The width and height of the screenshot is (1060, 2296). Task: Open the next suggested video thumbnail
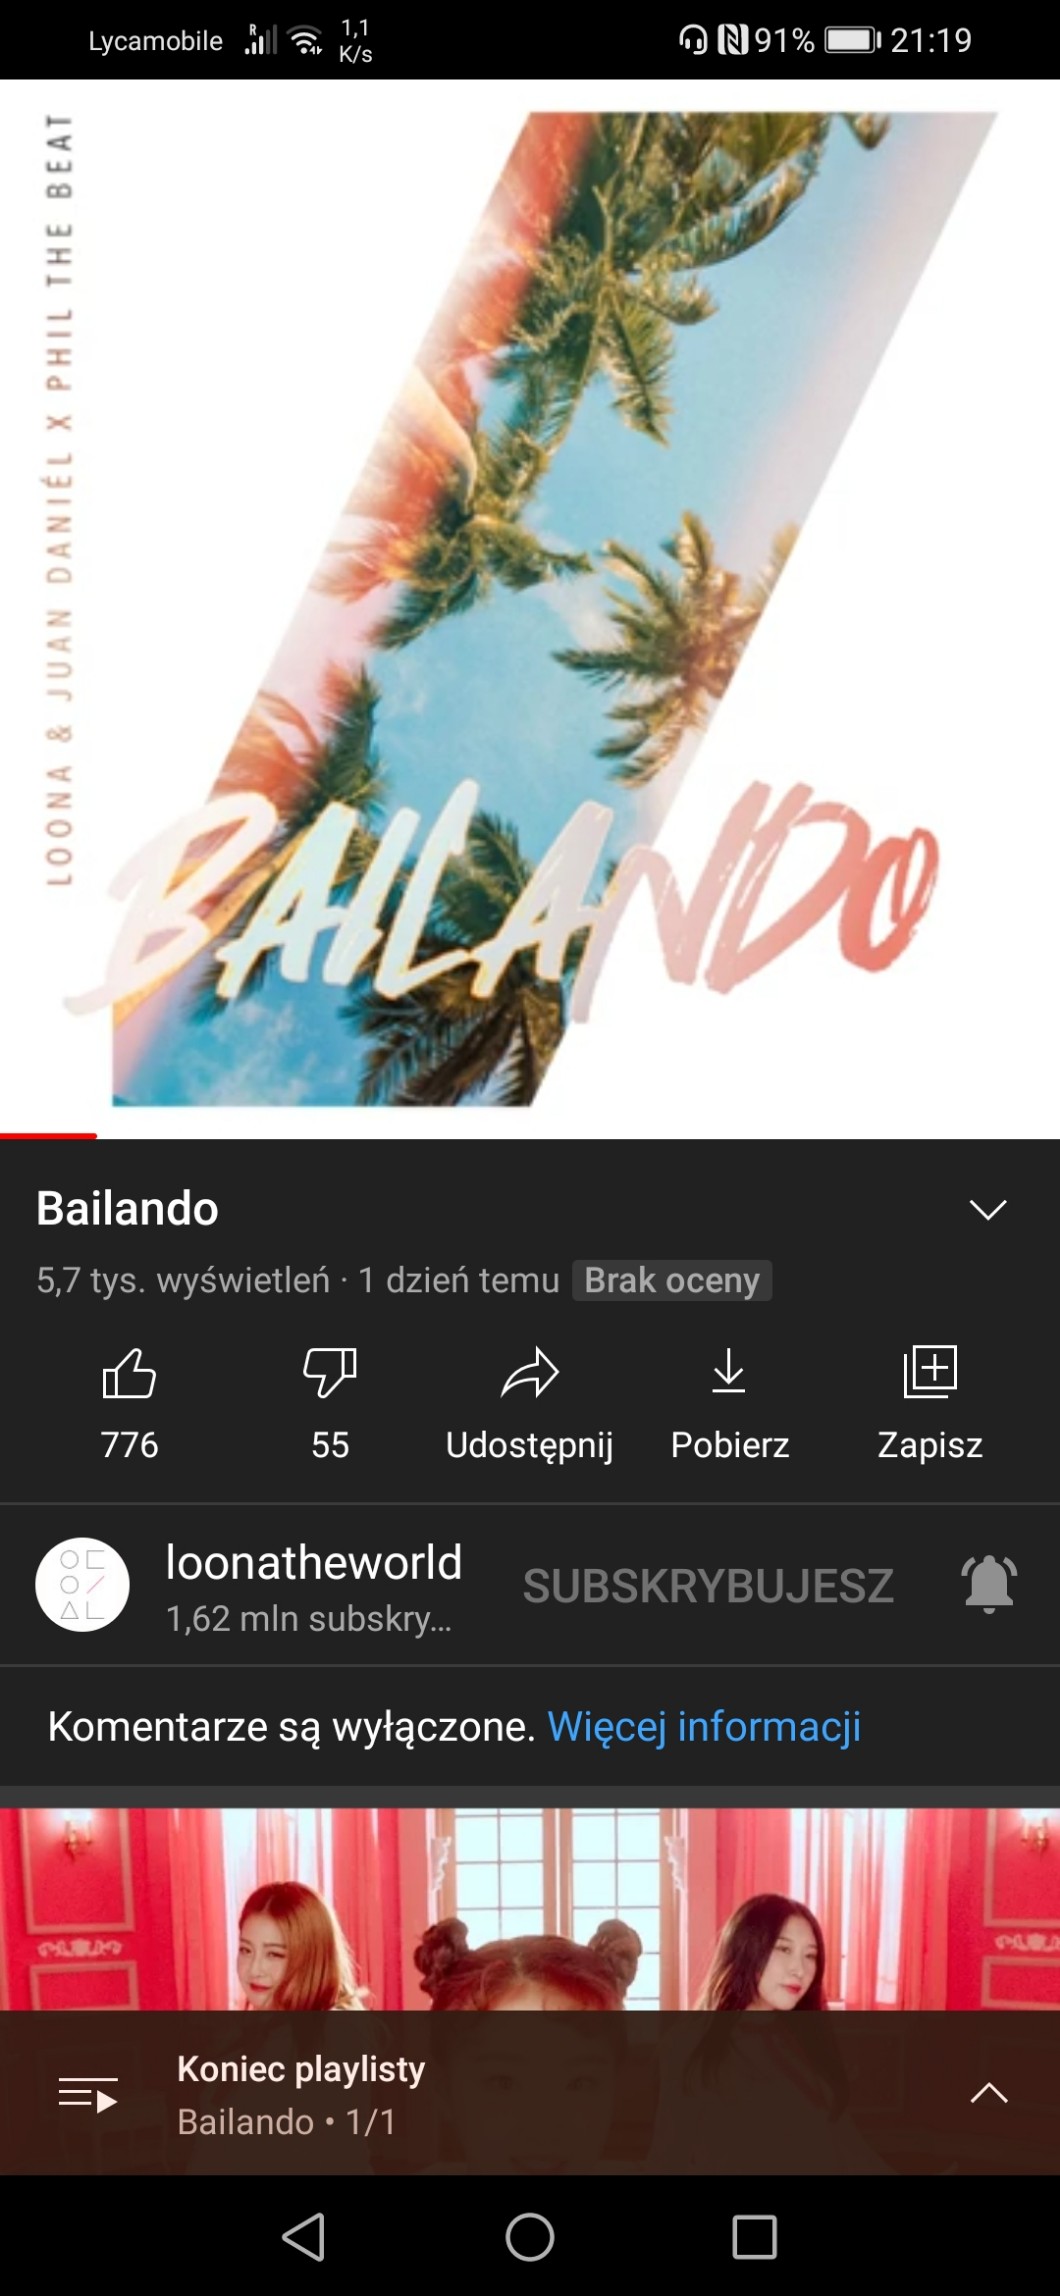coord(530,1909)
